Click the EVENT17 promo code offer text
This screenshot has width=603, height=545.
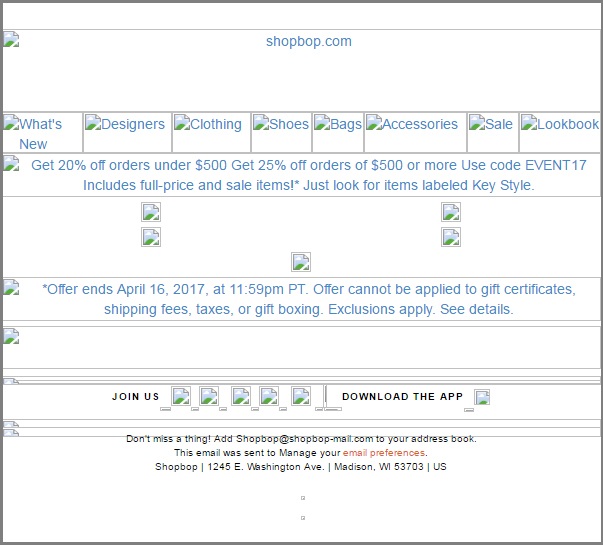[309, 175]
